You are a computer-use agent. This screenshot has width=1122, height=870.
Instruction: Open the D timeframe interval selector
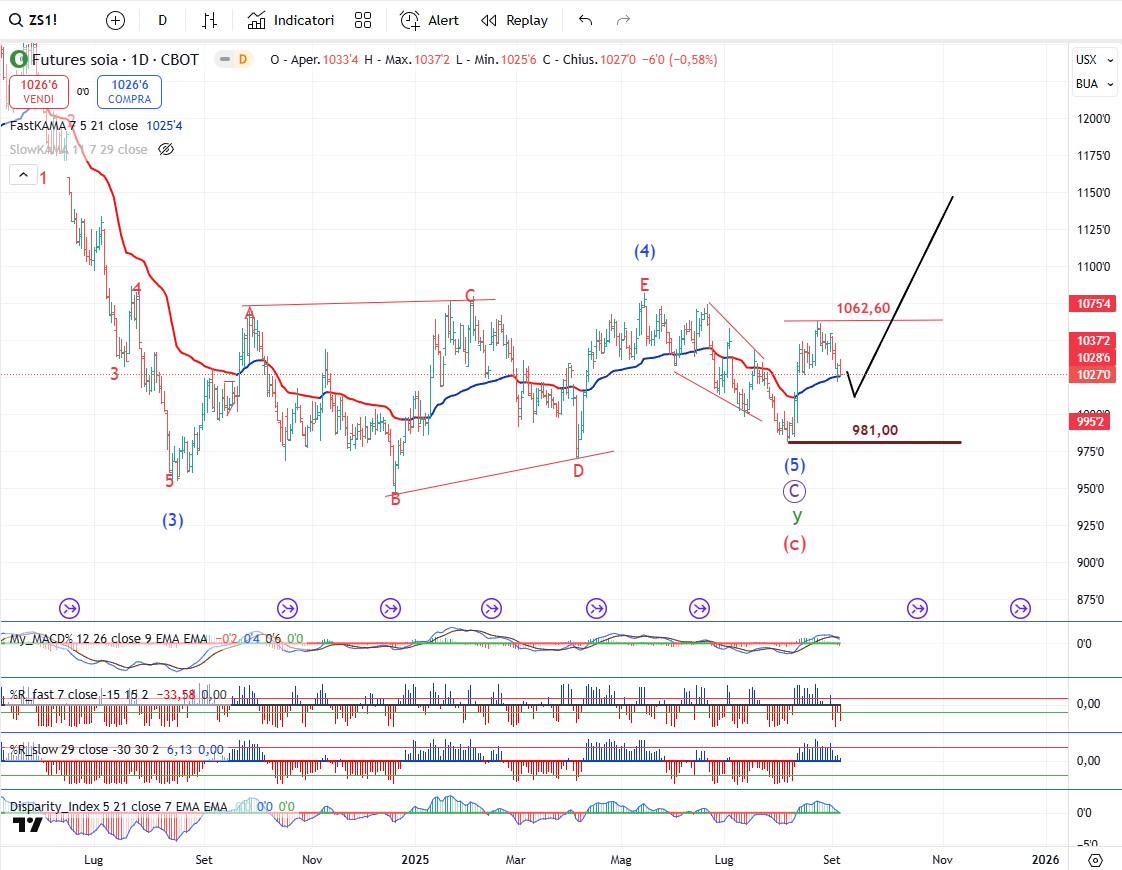pos(162,20)
